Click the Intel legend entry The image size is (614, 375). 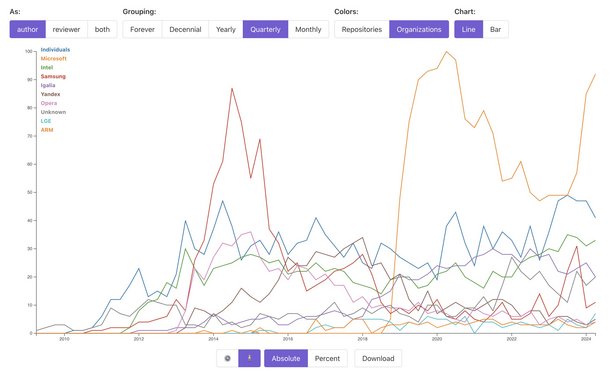47,67
